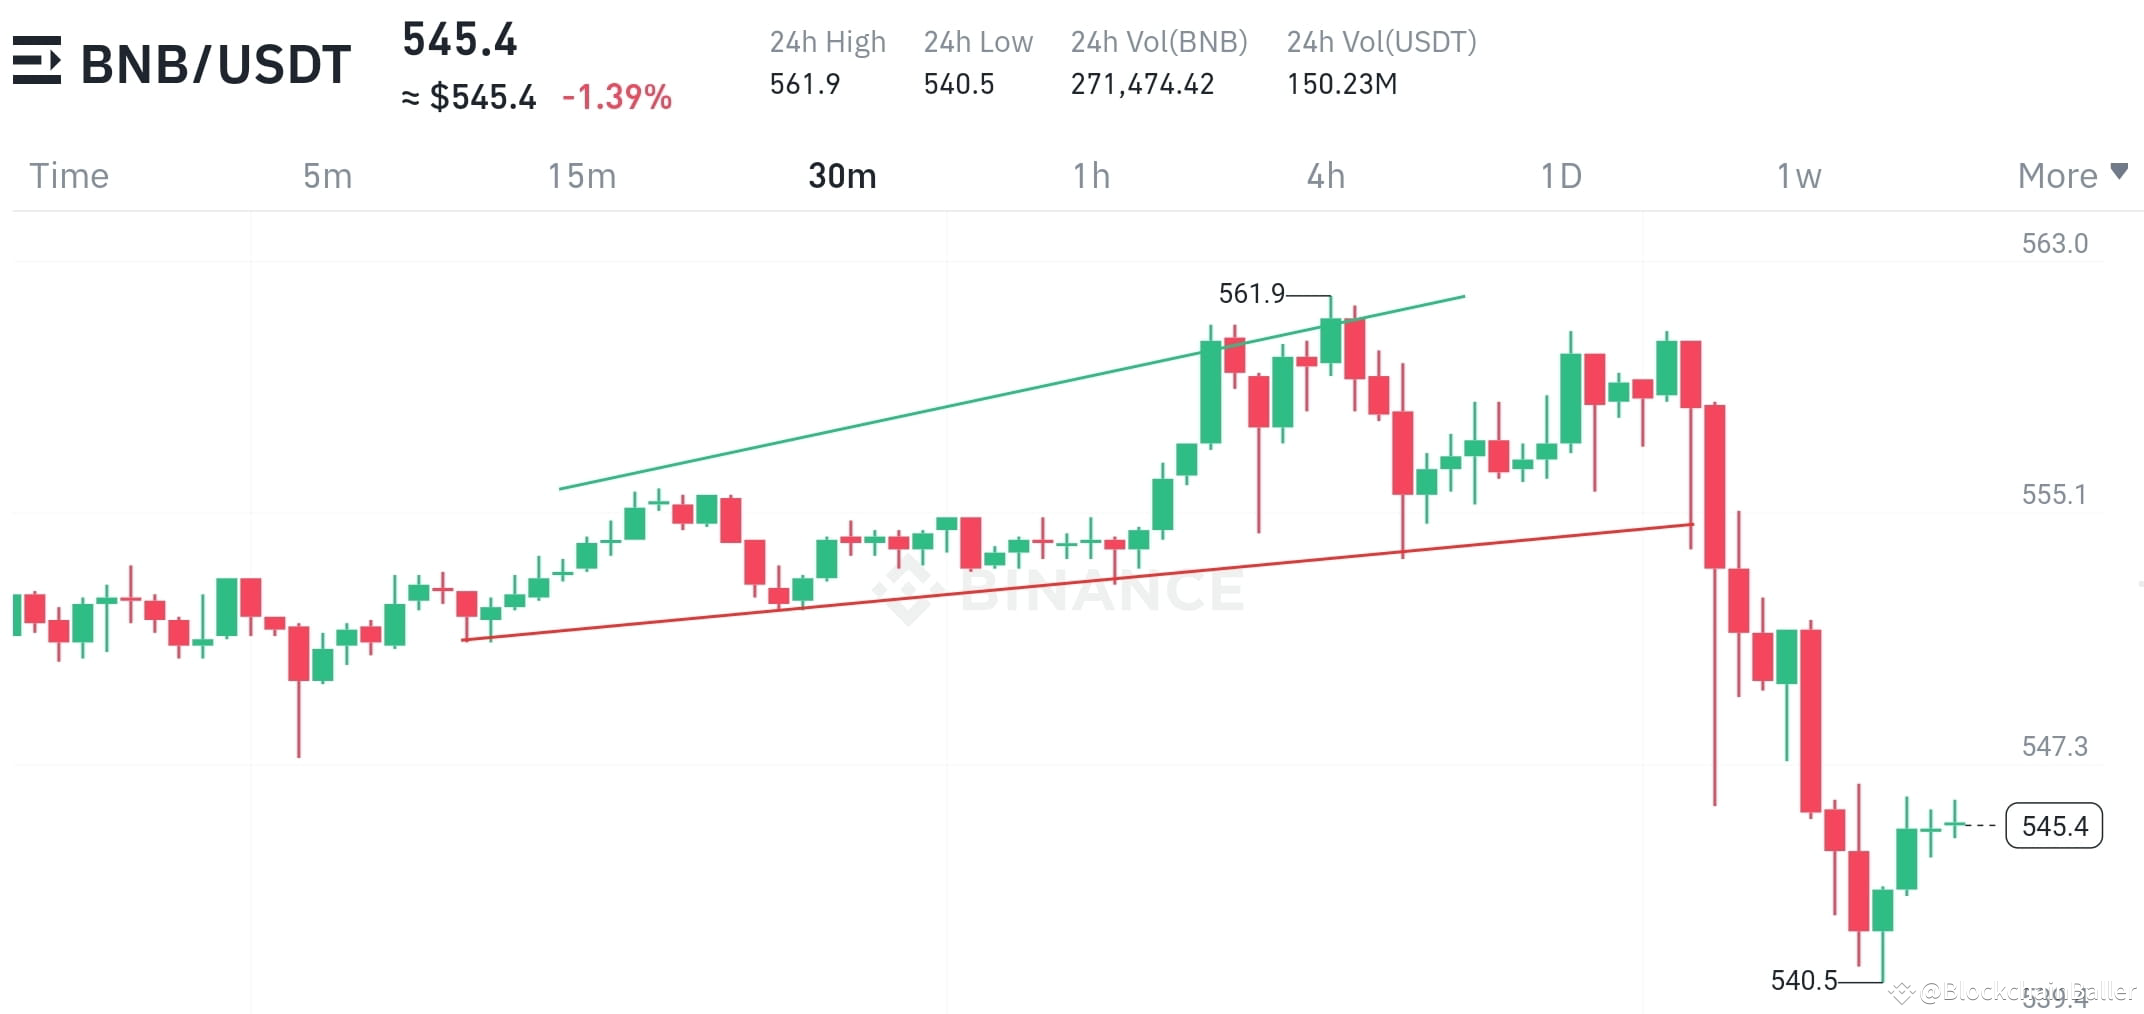Click the 545.4 current price tag
The image size is (2144, 1014).
tap(2053, 826)
